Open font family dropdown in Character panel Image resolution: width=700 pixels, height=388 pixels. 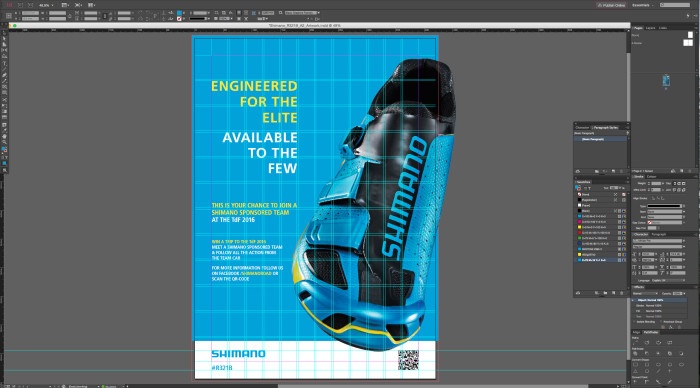[x=658, y=241]
